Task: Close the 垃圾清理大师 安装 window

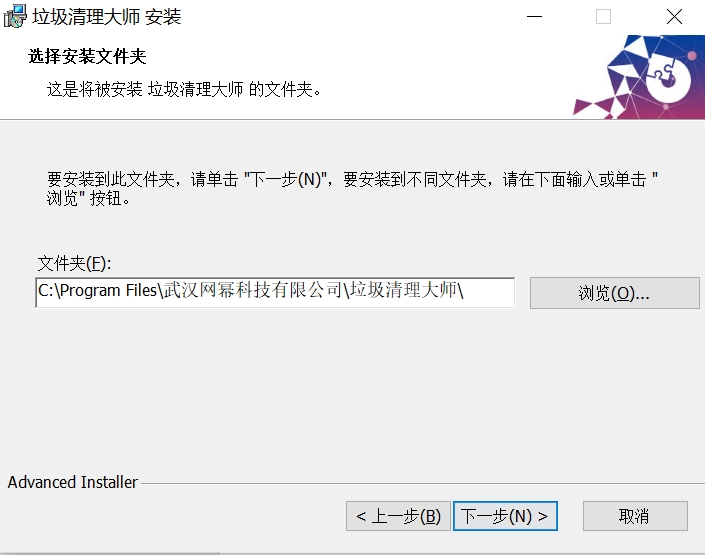Action: 674,17
